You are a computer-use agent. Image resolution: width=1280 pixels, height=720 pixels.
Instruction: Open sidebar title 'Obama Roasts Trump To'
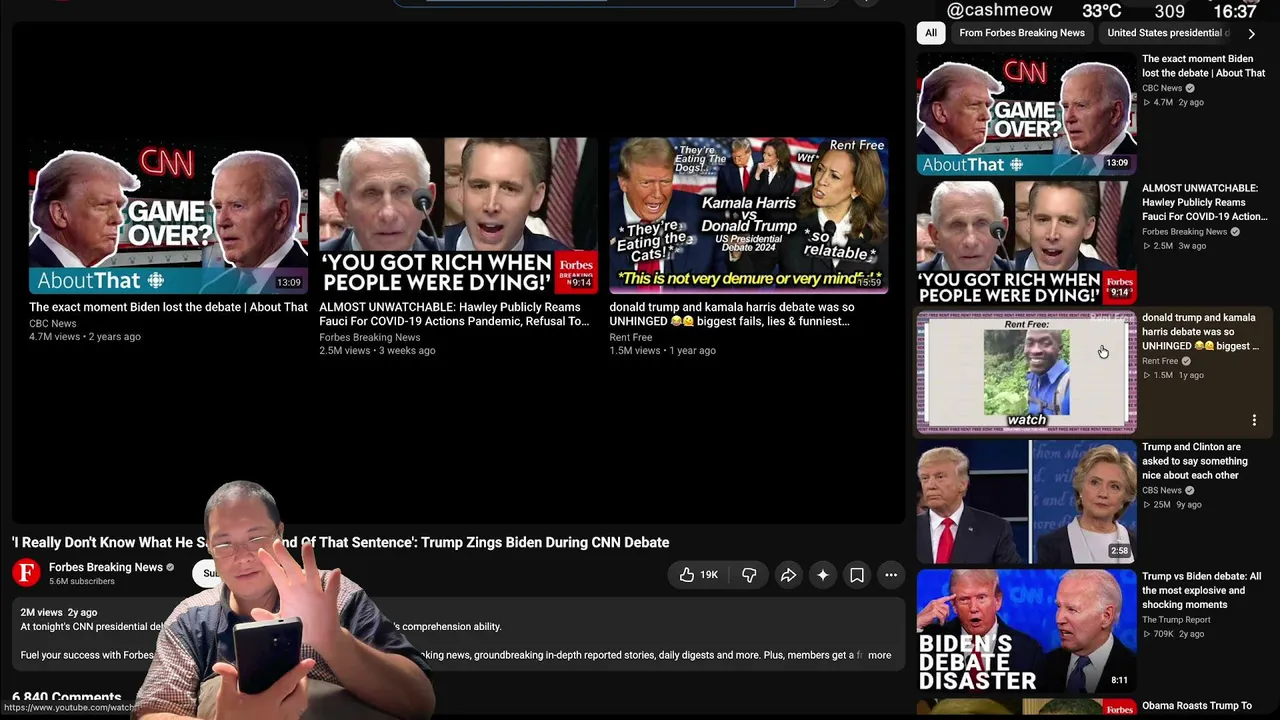(x=1197, y=706)
